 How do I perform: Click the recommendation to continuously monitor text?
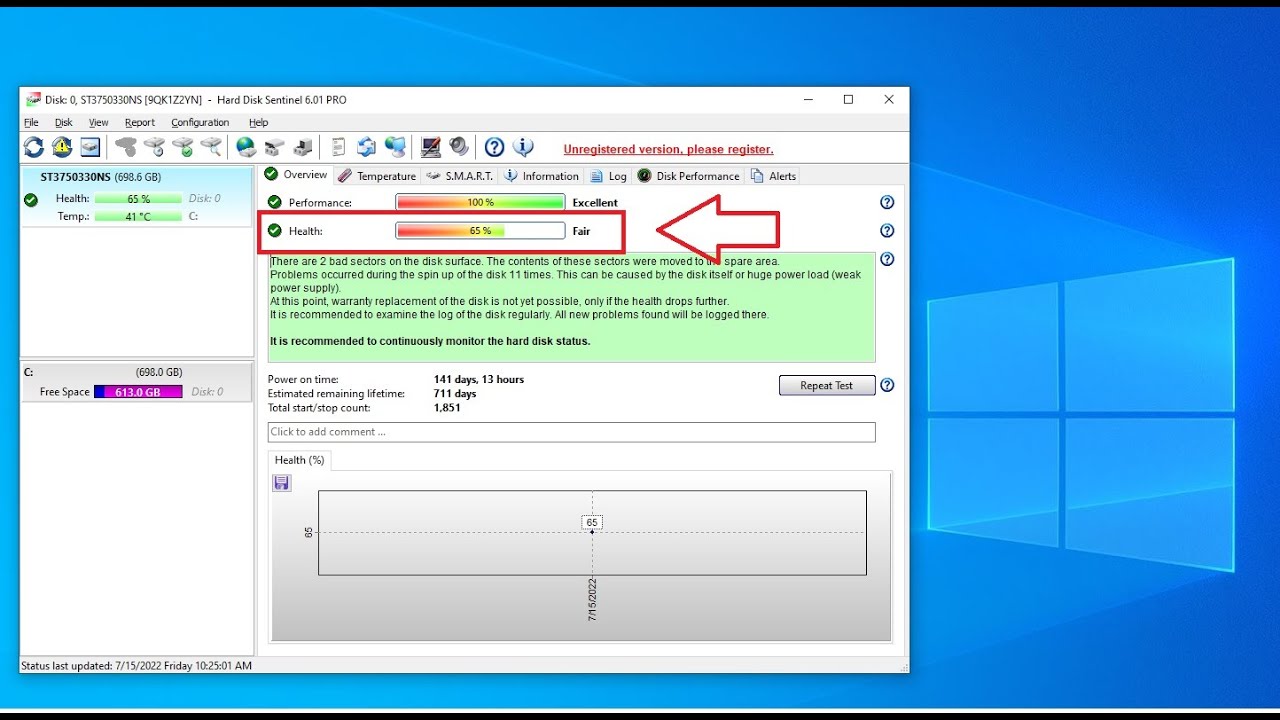[430, 341]
